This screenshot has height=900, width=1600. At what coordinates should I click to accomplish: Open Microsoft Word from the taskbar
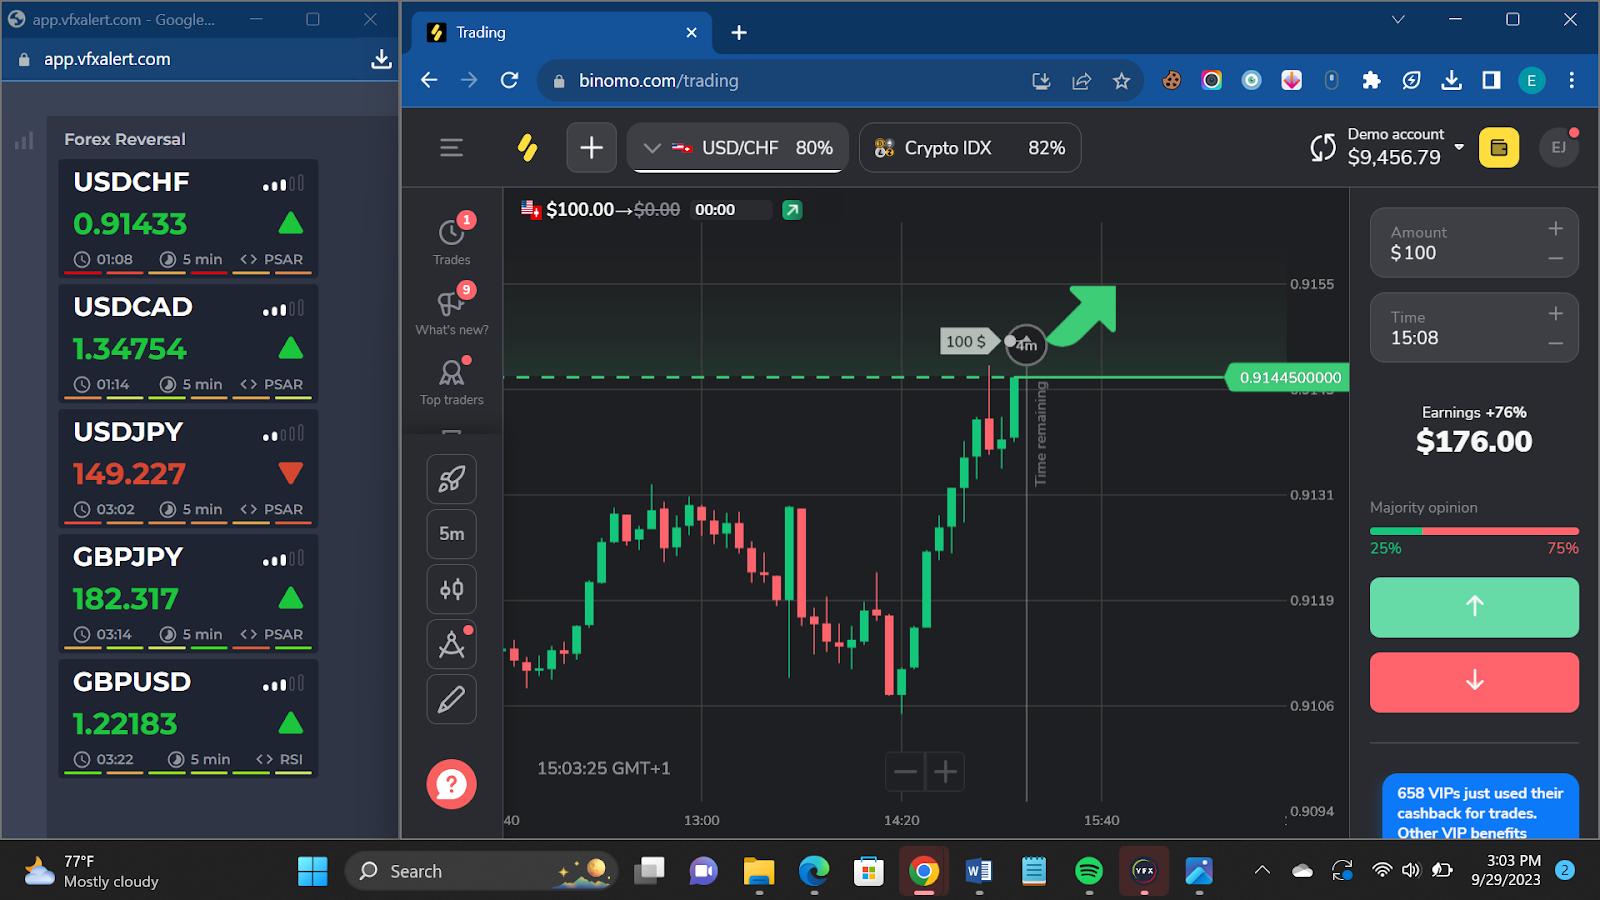point(978,871)
